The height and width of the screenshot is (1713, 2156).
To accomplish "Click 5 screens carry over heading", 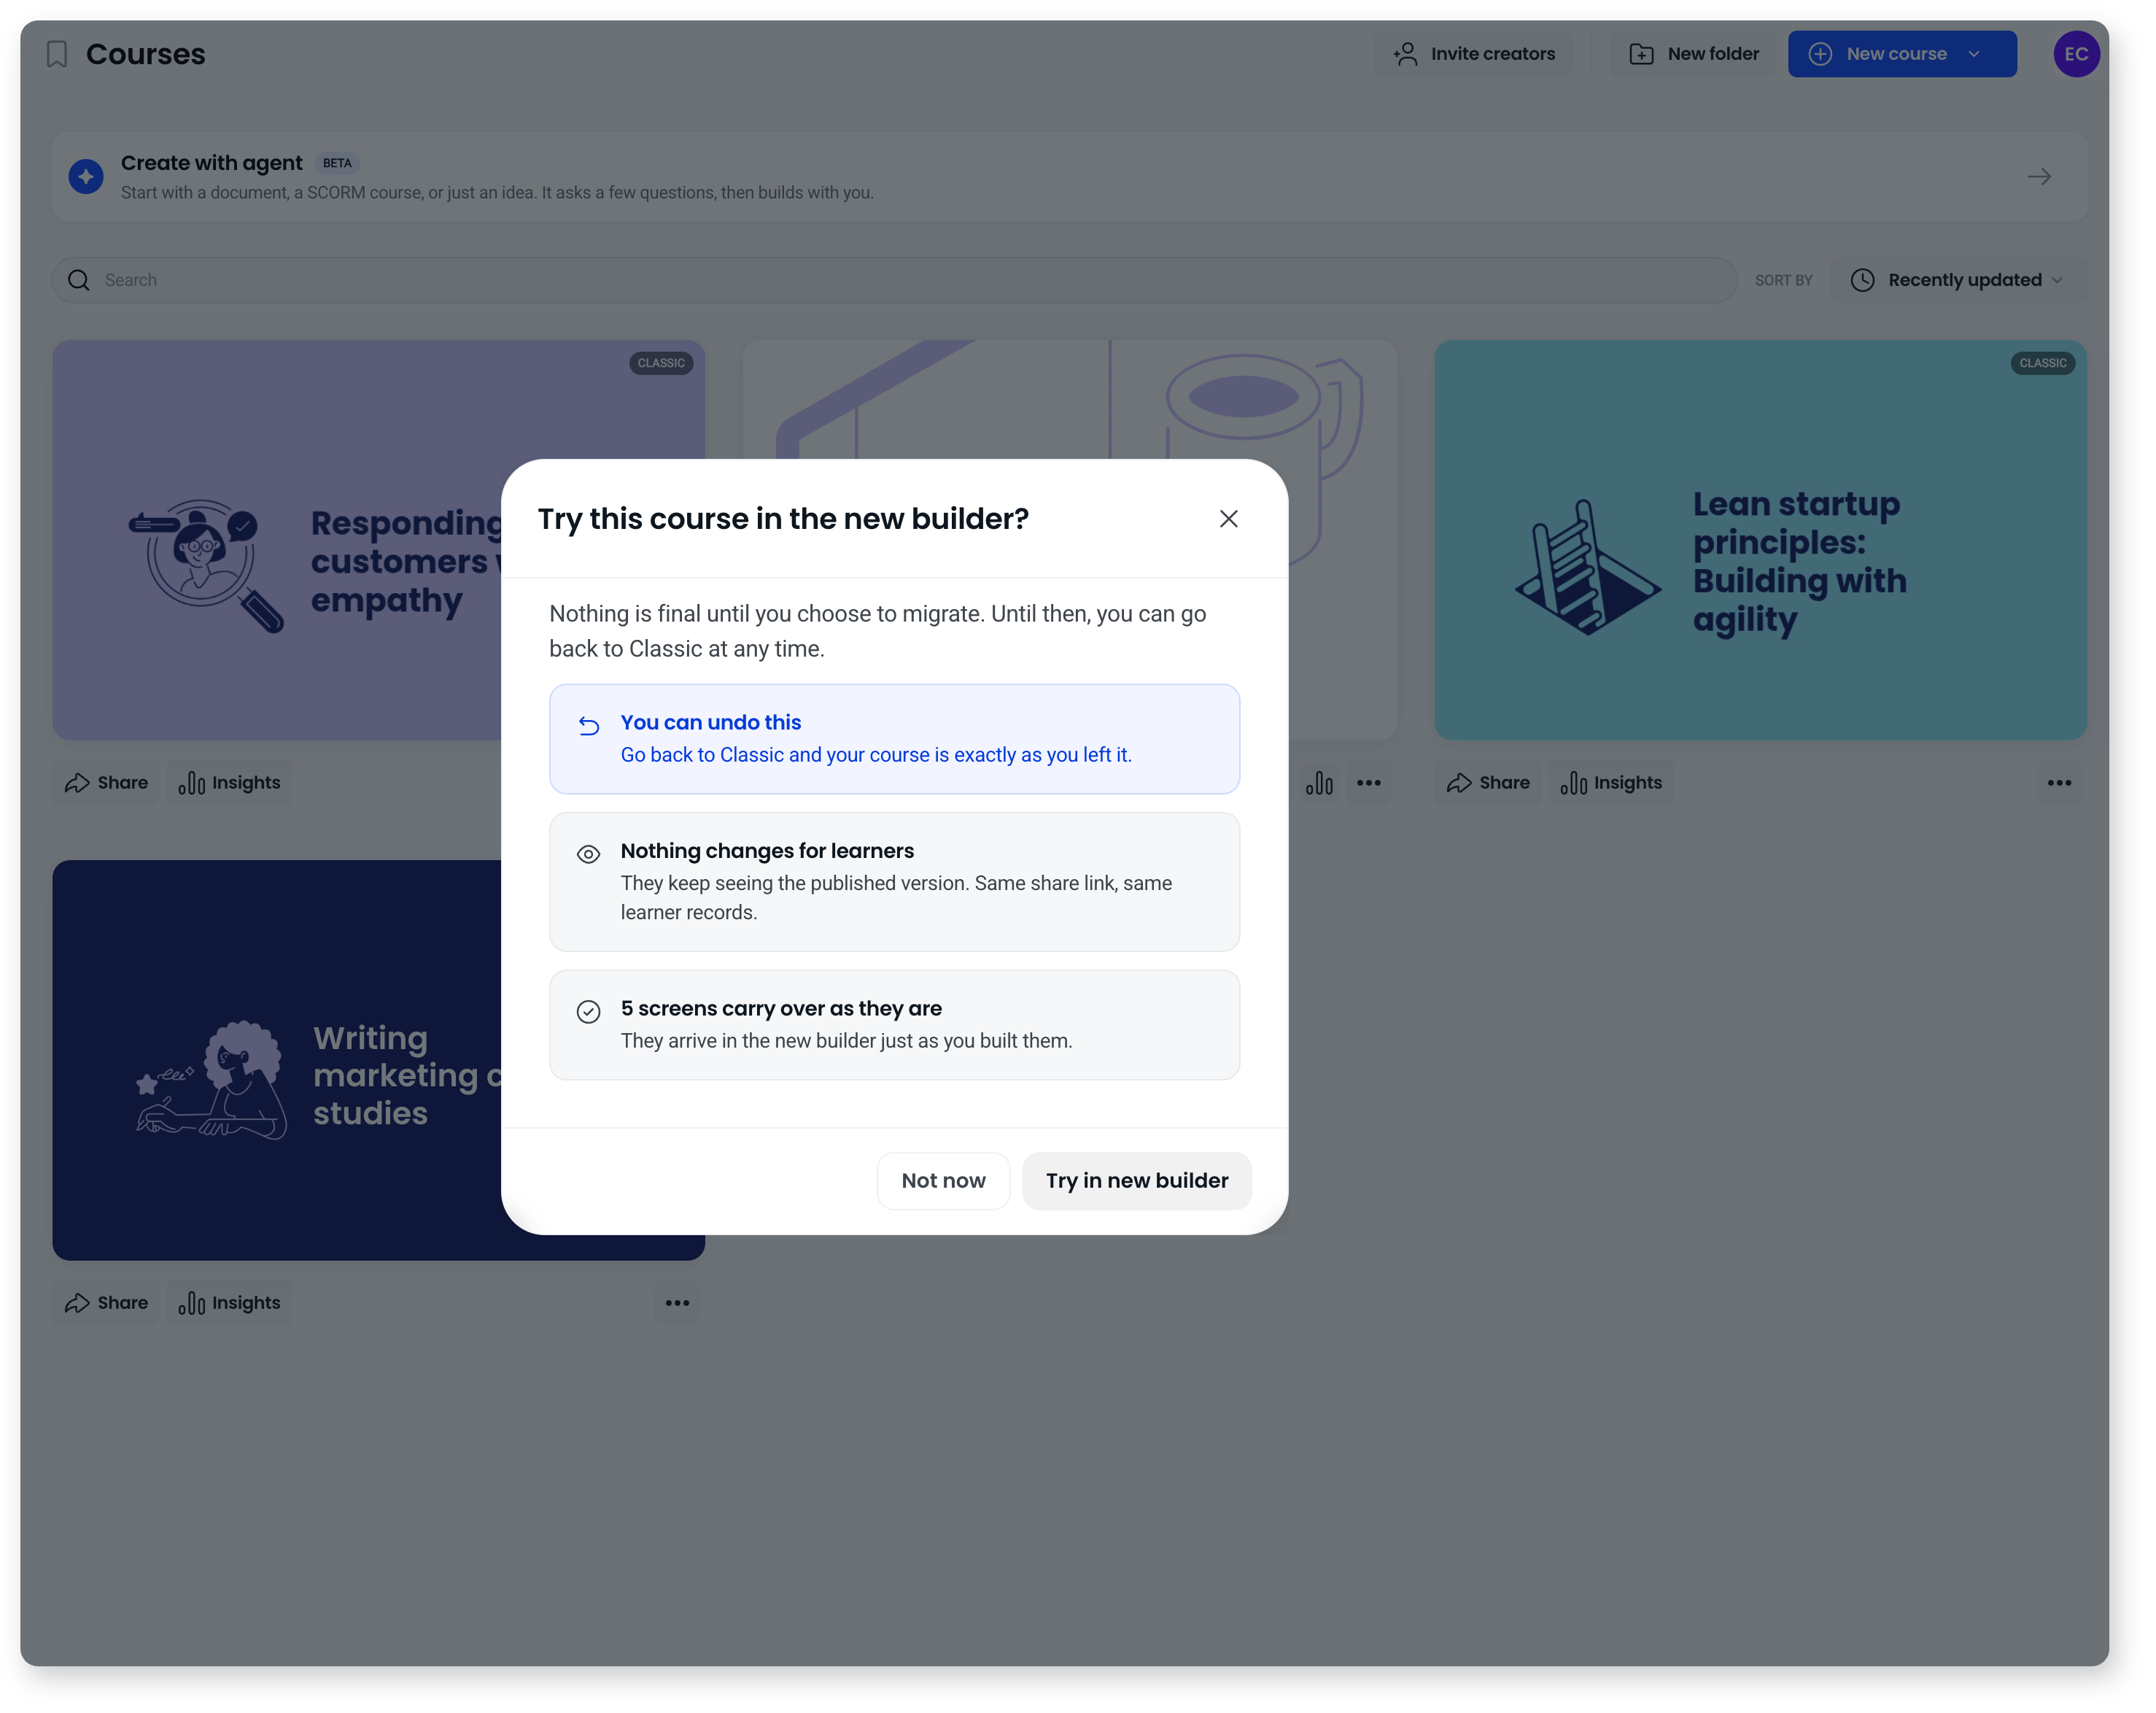I will point(781,1008).
